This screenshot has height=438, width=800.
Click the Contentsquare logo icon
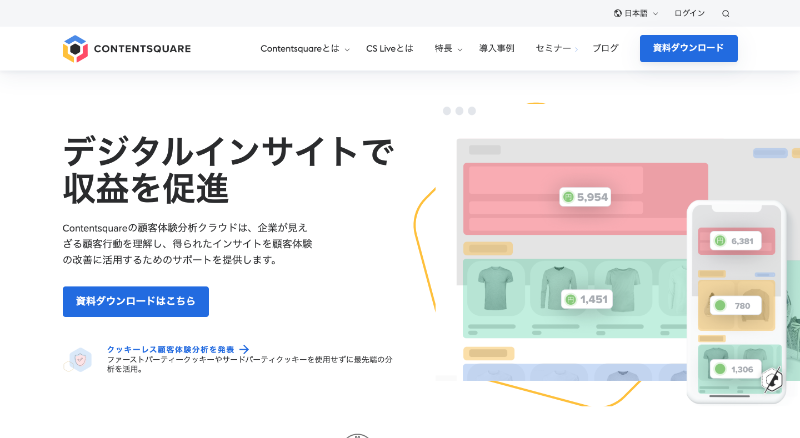[75, 48]
